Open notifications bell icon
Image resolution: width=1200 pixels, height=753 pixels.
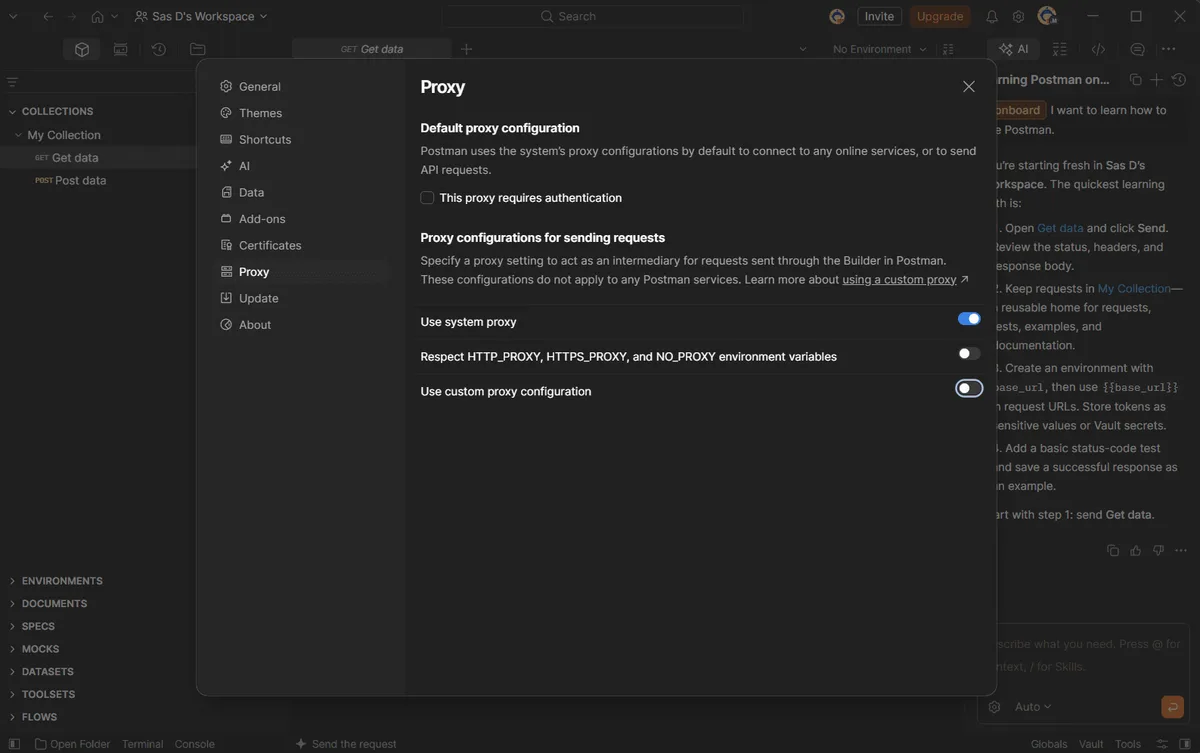(x=992, y=16)
